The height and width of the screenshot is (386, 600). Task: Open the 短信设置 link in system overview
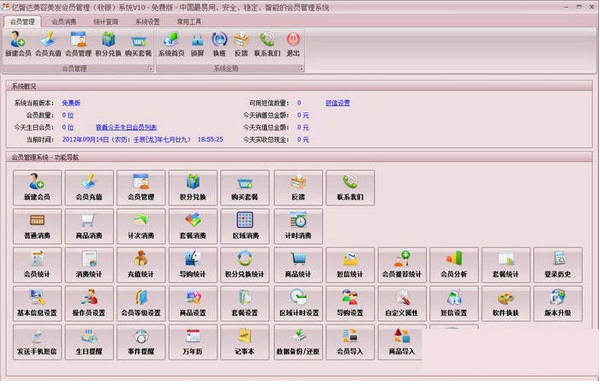coord(338,103)
